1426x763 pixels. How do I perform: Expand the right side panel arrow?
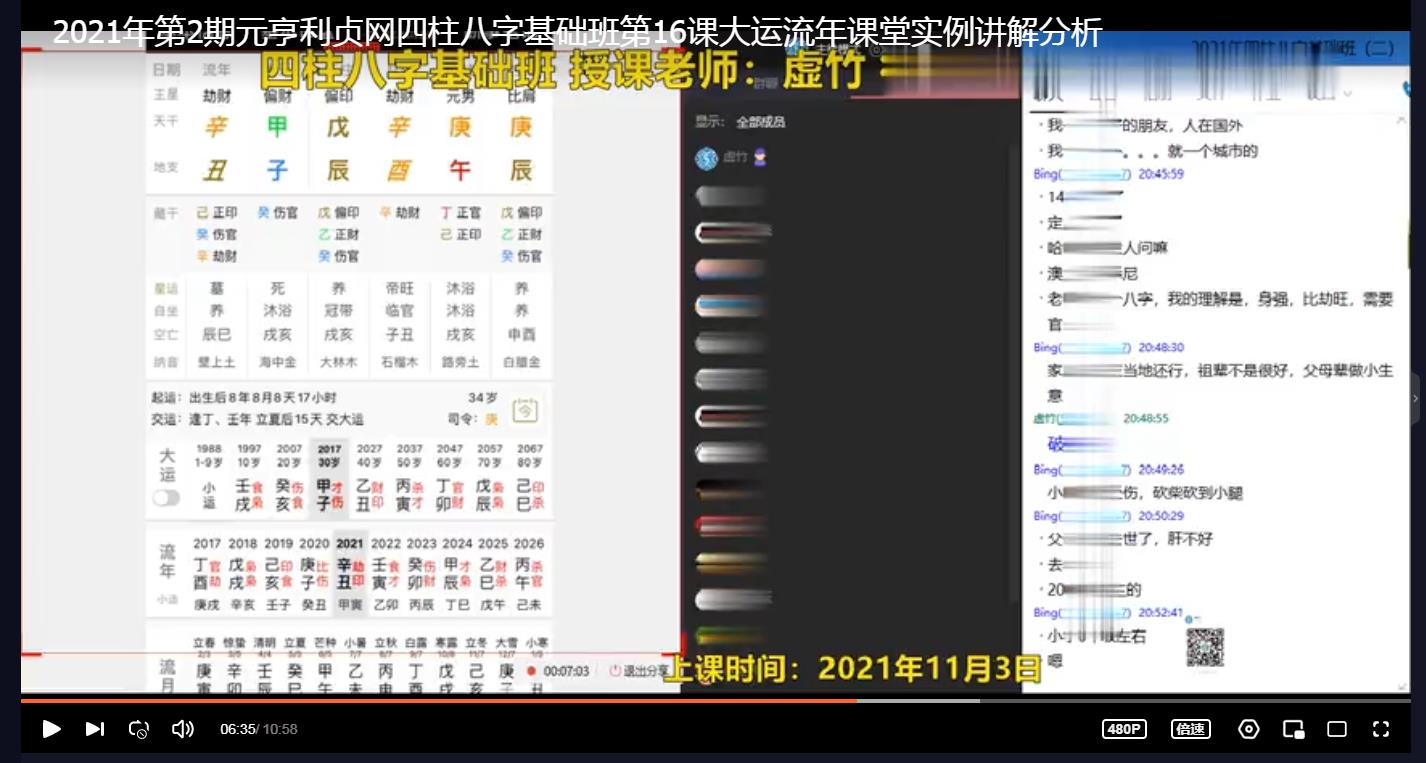point(1415,398)
